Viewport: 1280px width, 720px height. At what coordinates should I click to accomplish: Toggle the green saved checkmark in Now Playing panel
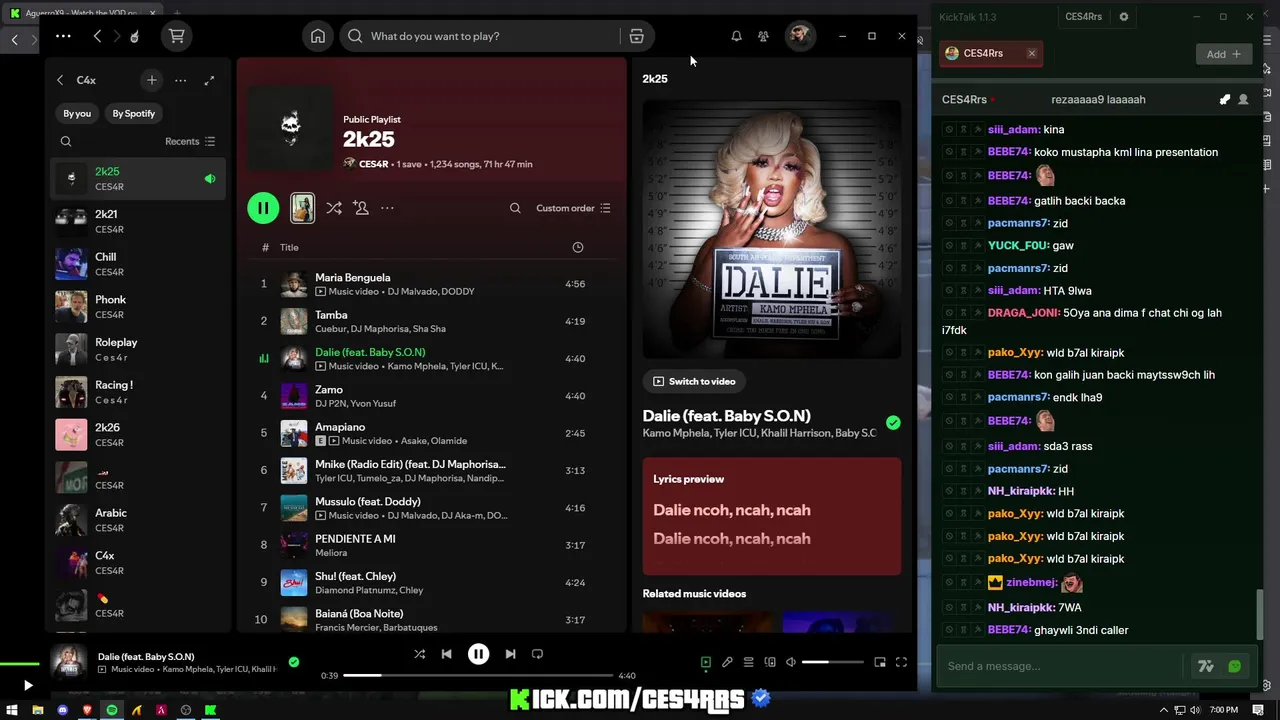point(893,423)
